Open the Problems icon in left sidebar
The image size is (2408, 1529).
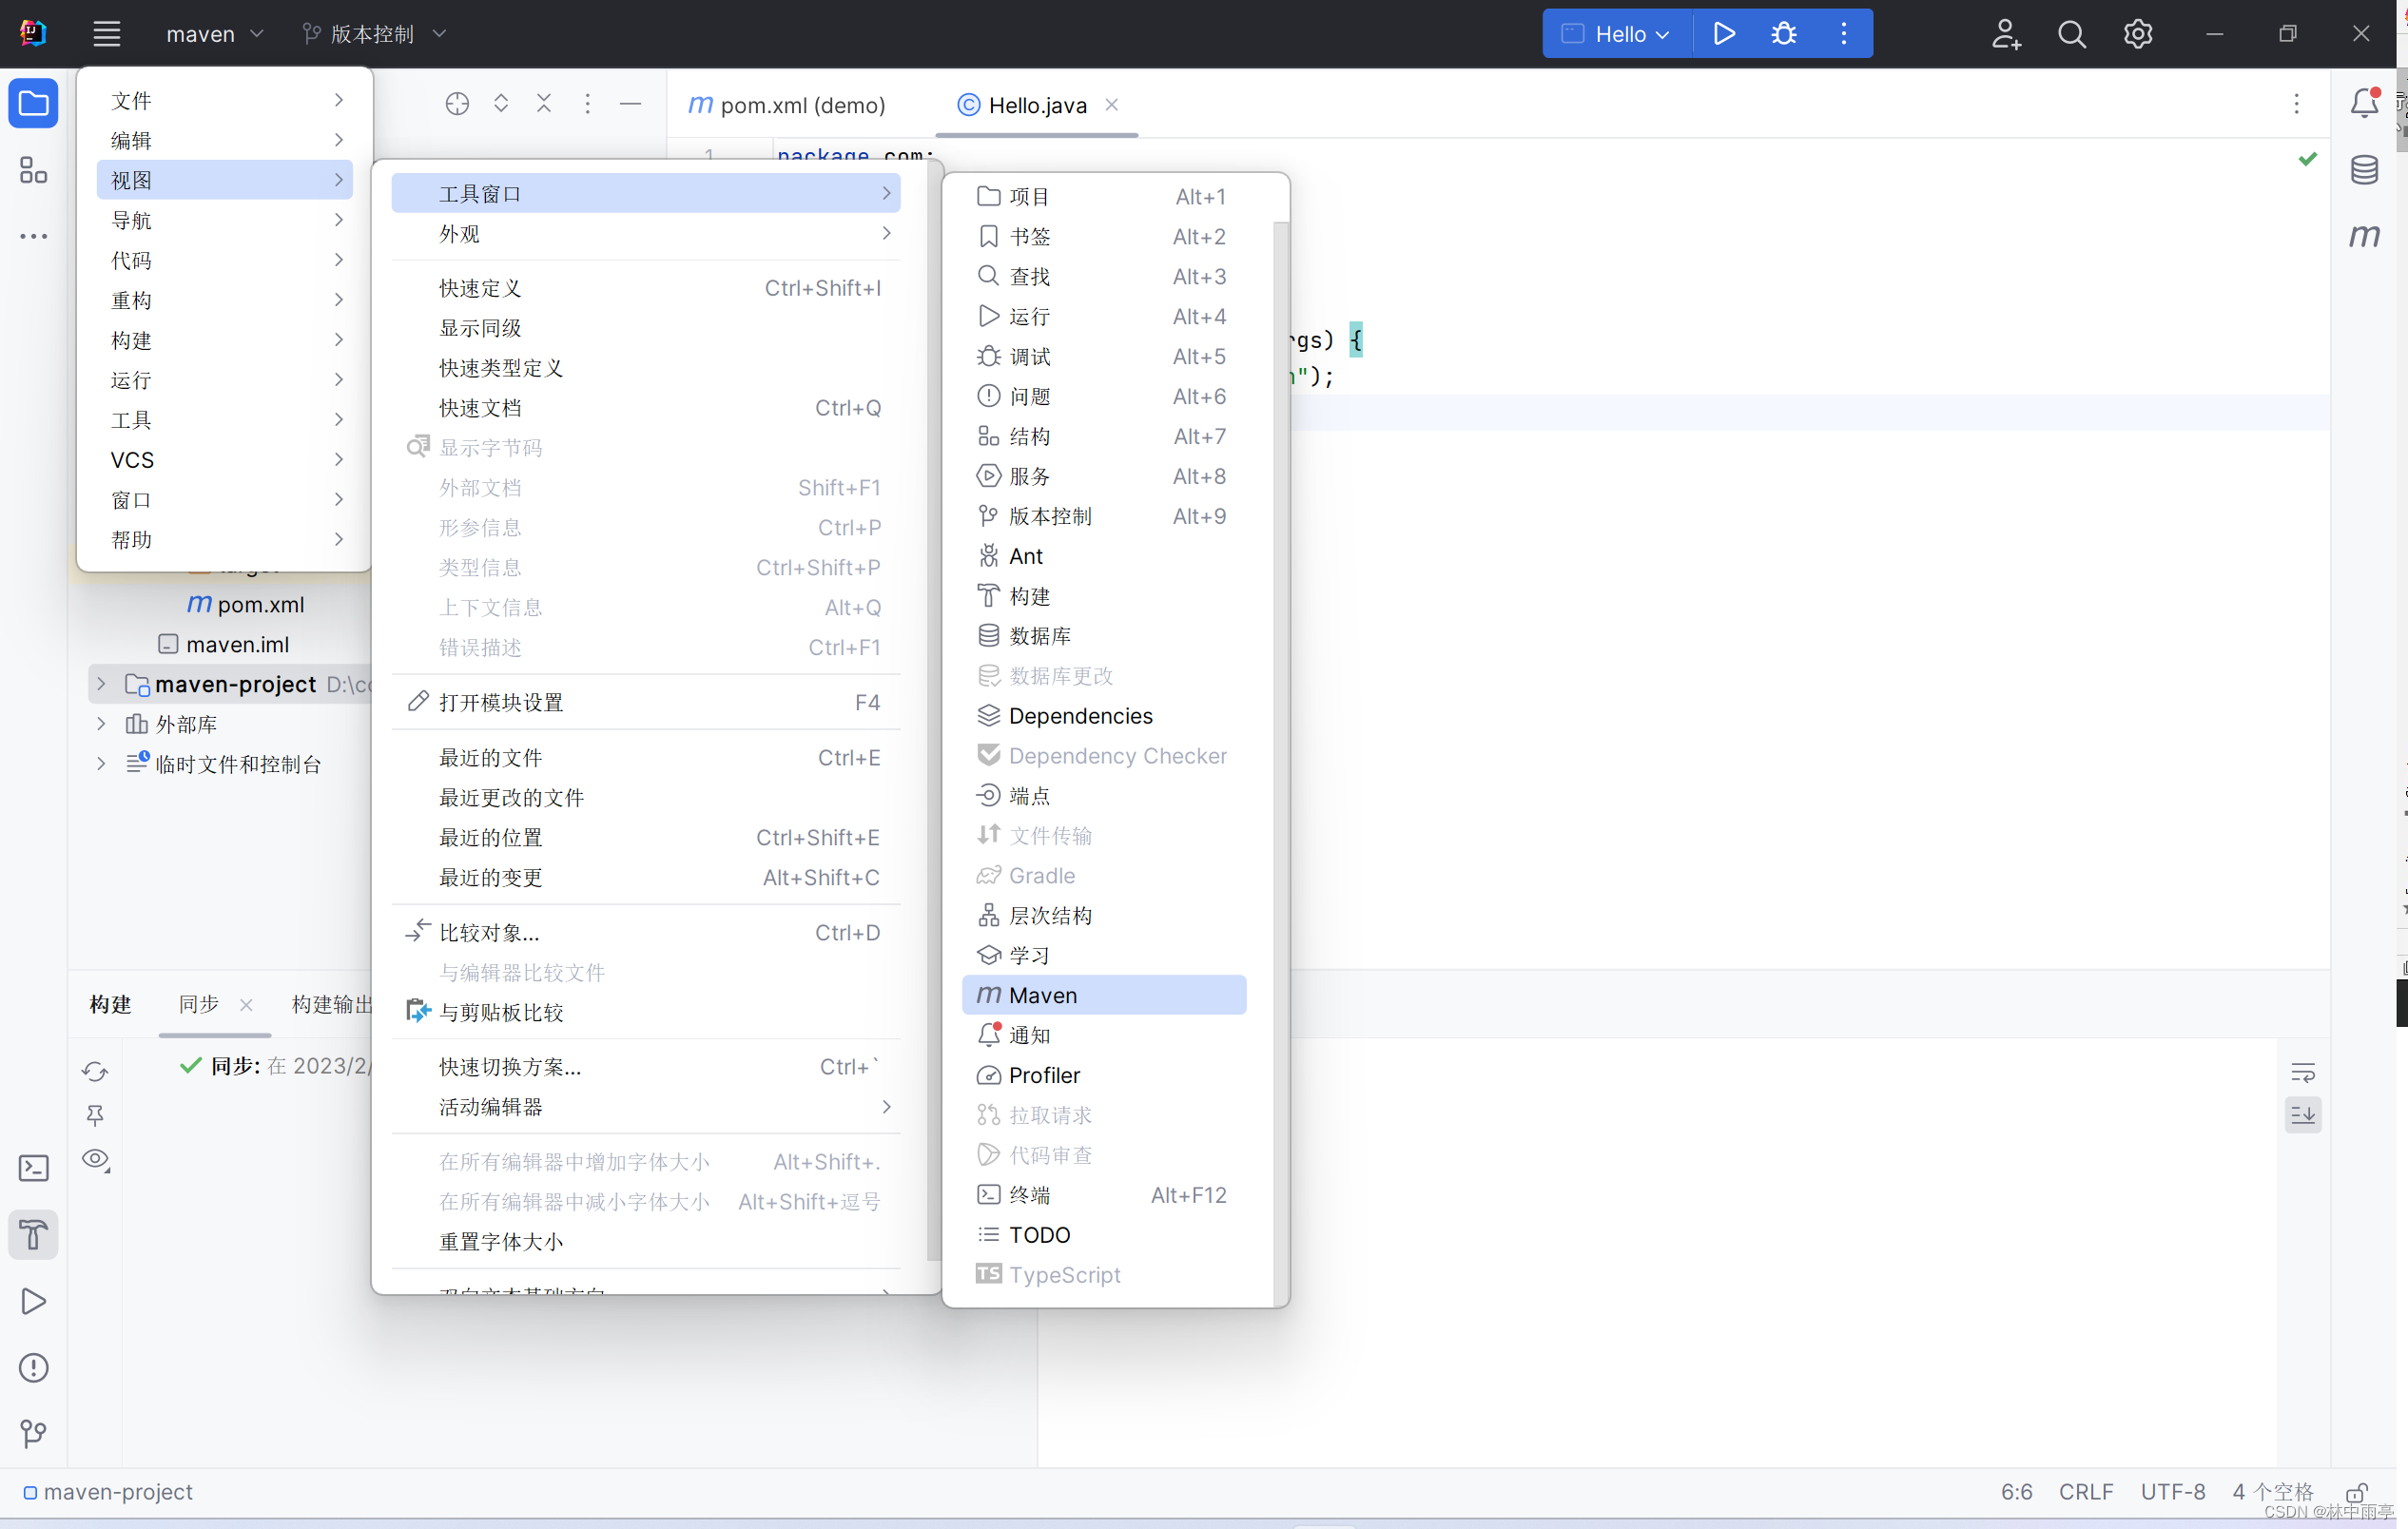[x=34, y=1368]
